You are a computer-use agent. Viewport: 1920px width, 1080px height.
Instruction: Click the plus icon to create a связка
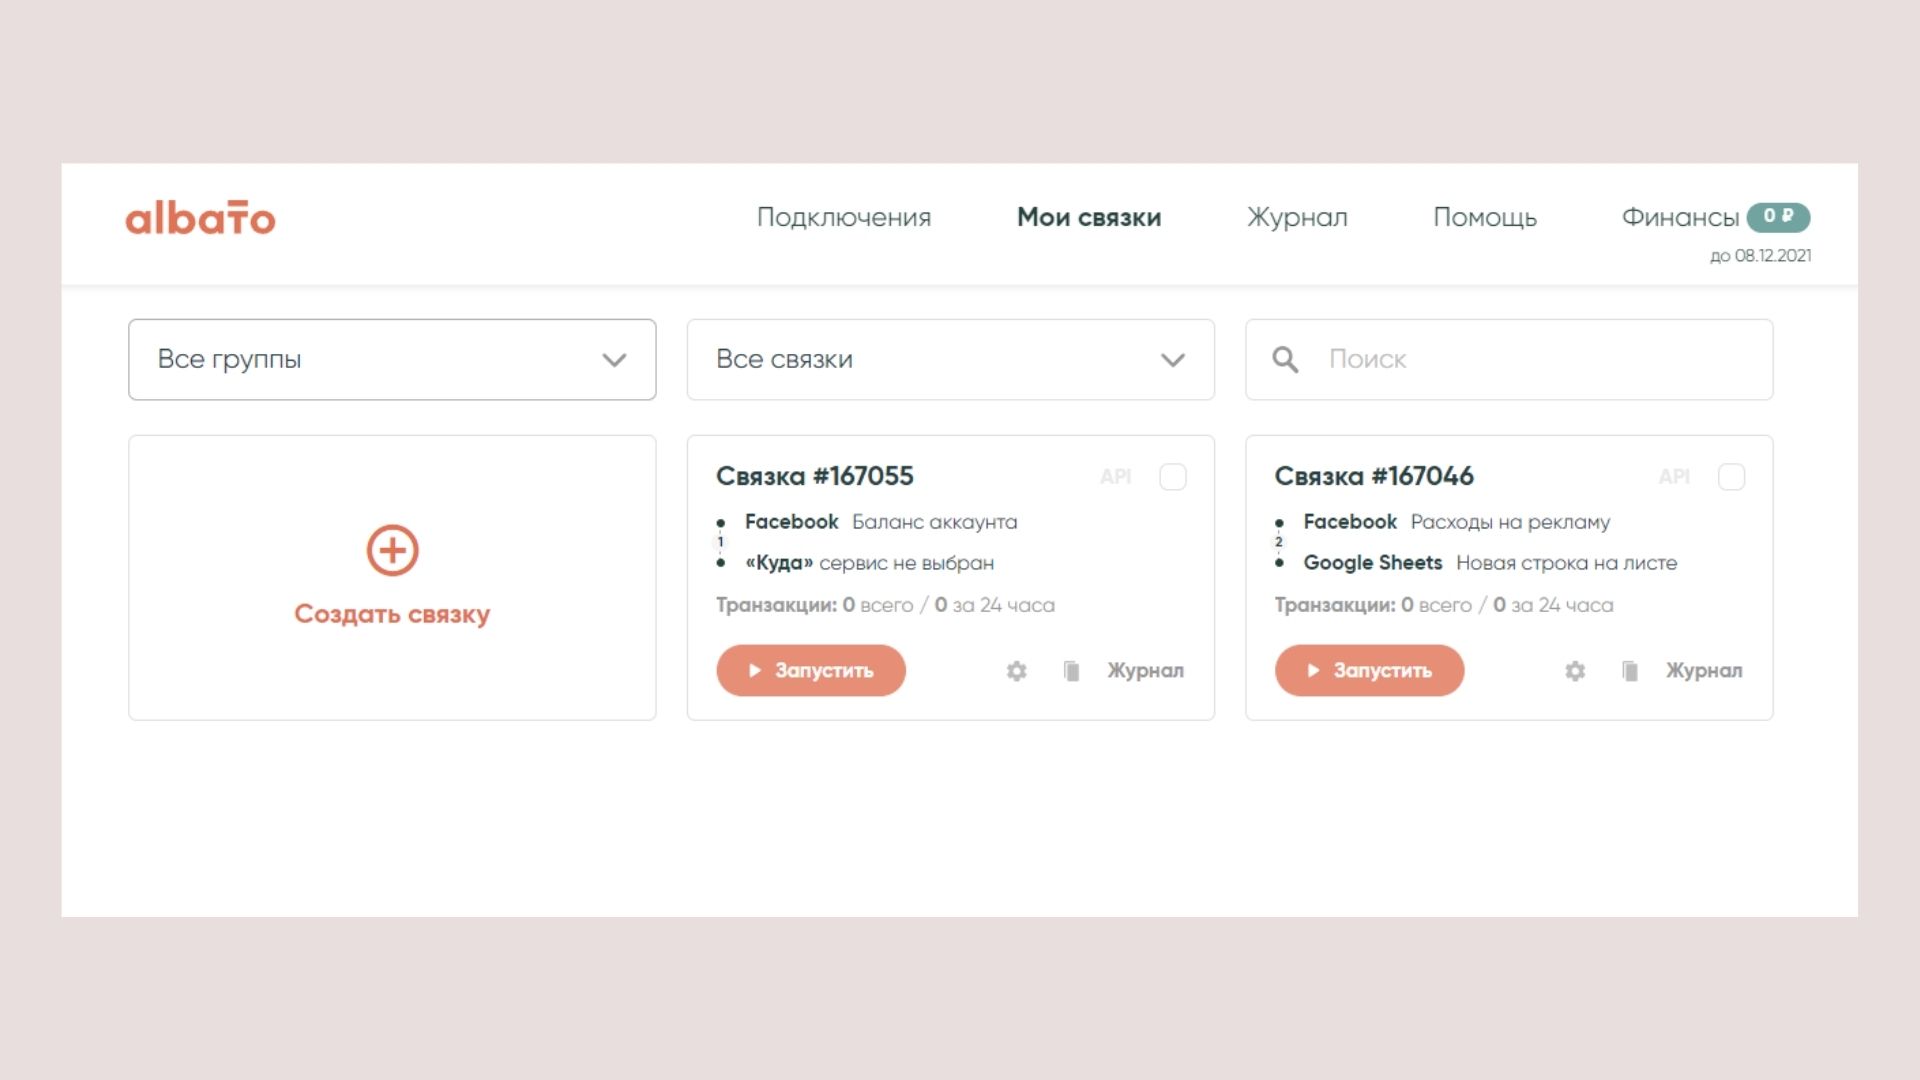(392, 550)
